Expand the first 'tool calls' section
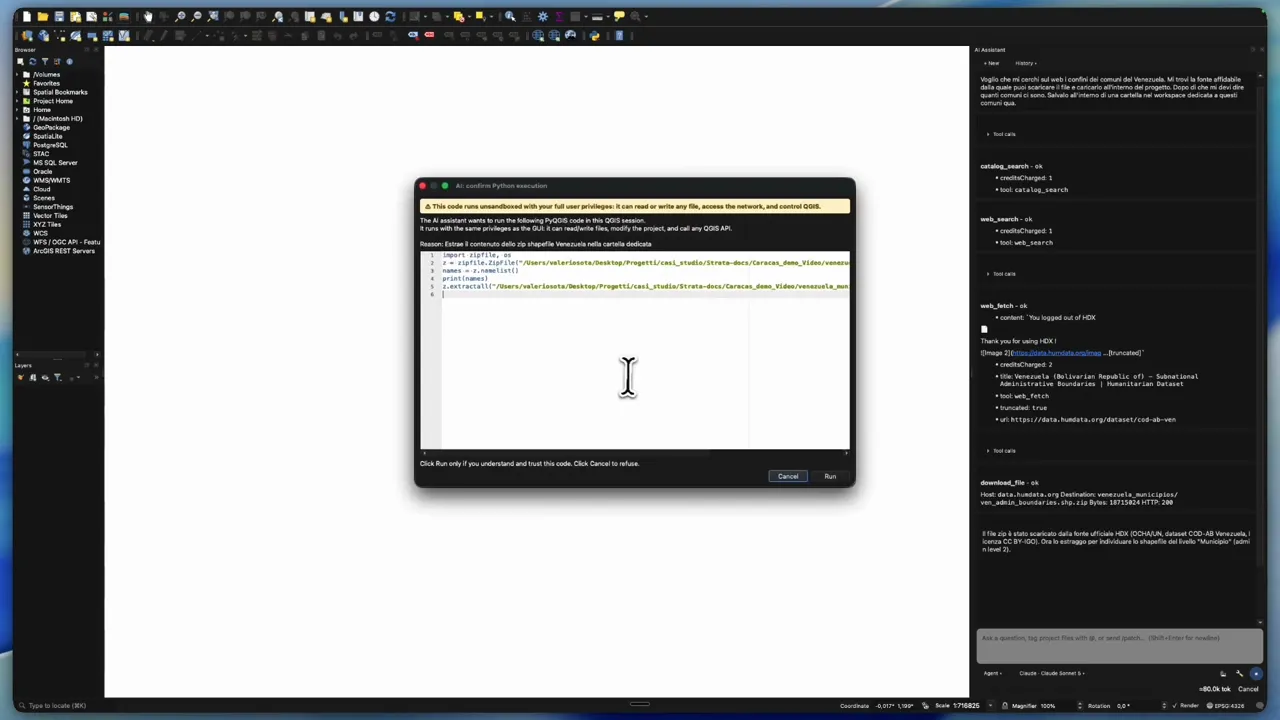This screenshot has height=720, width=1280. click(x=1002, y=134)
